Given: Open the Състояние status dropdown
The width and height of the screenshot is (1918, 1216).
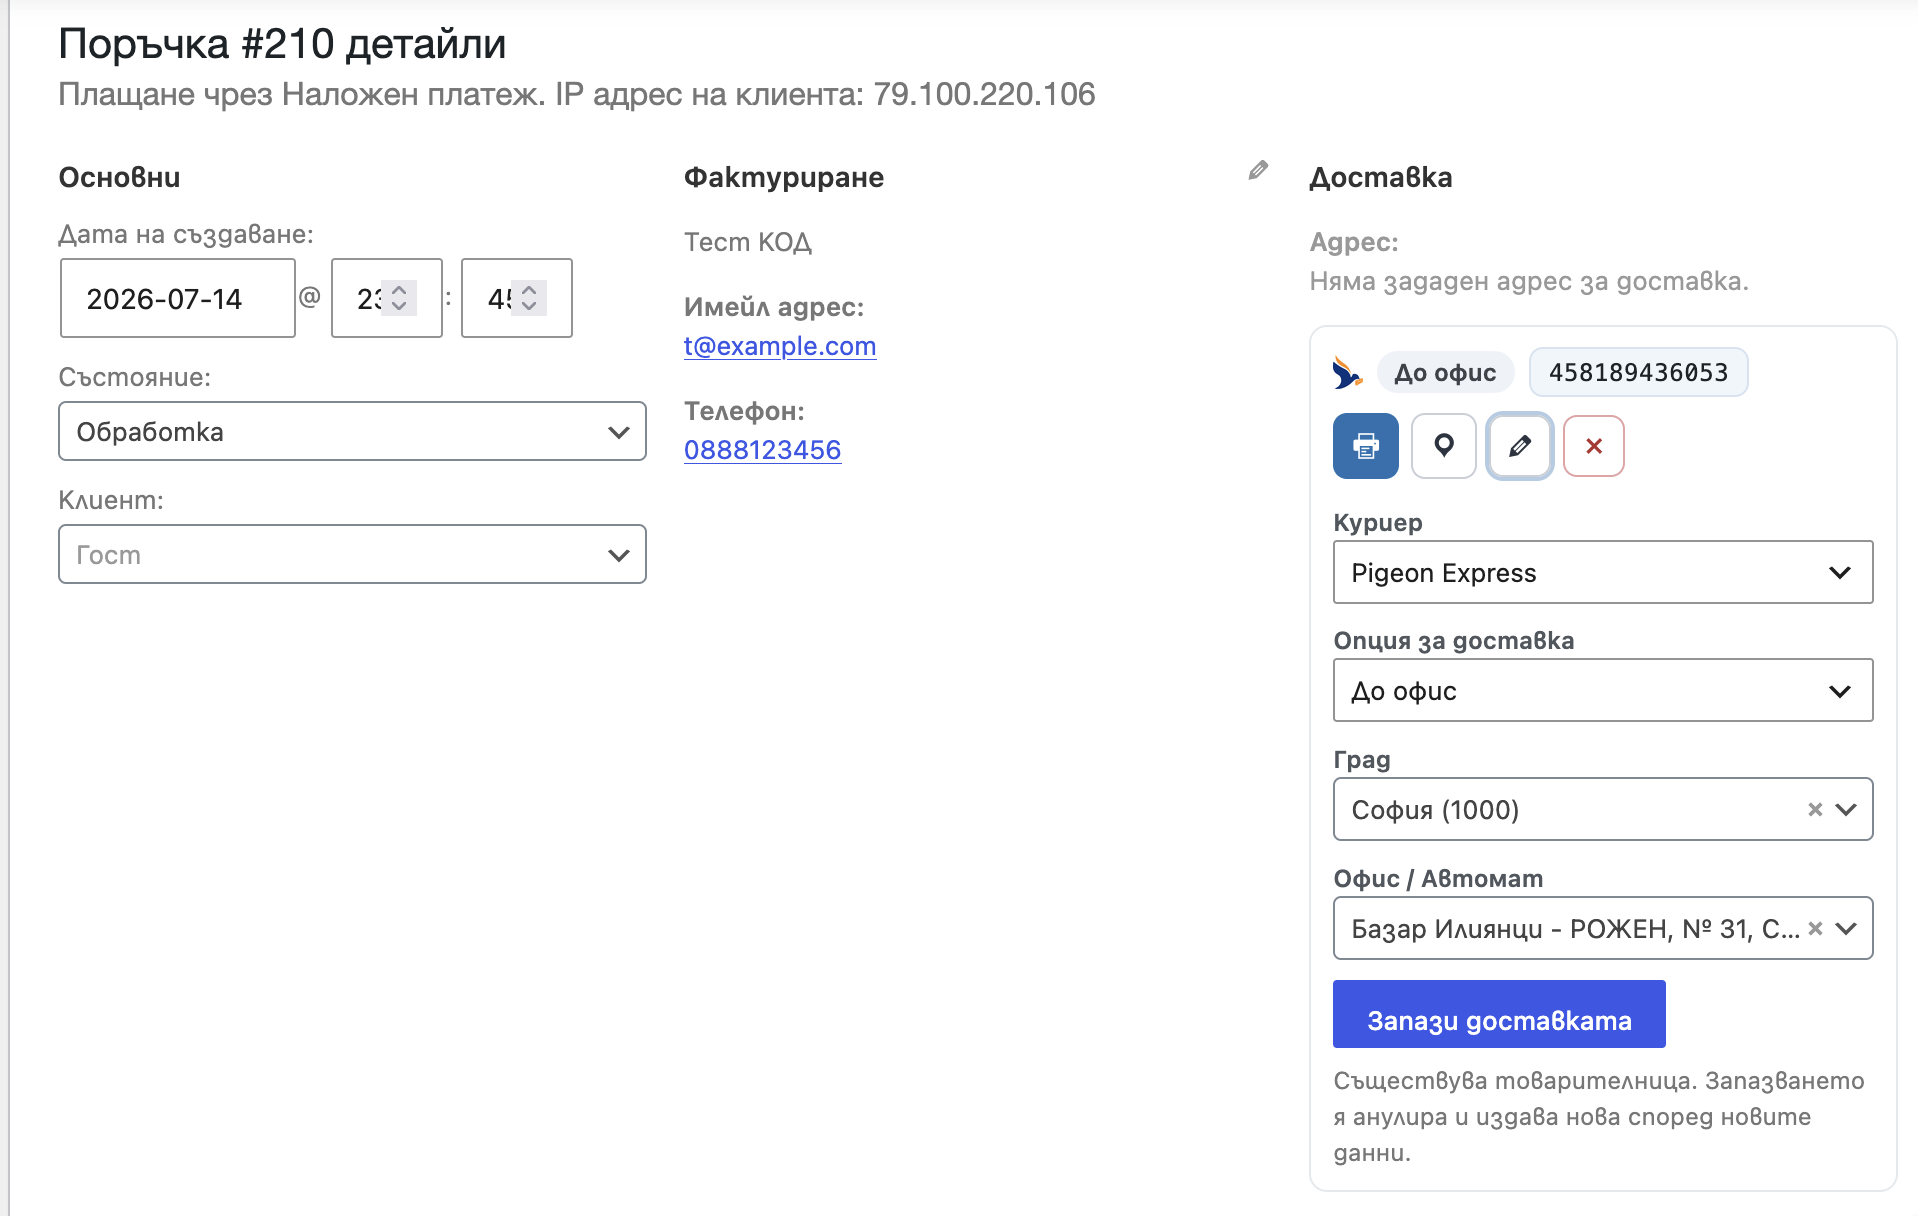Looking at the screenshot, I should [352, 431].
